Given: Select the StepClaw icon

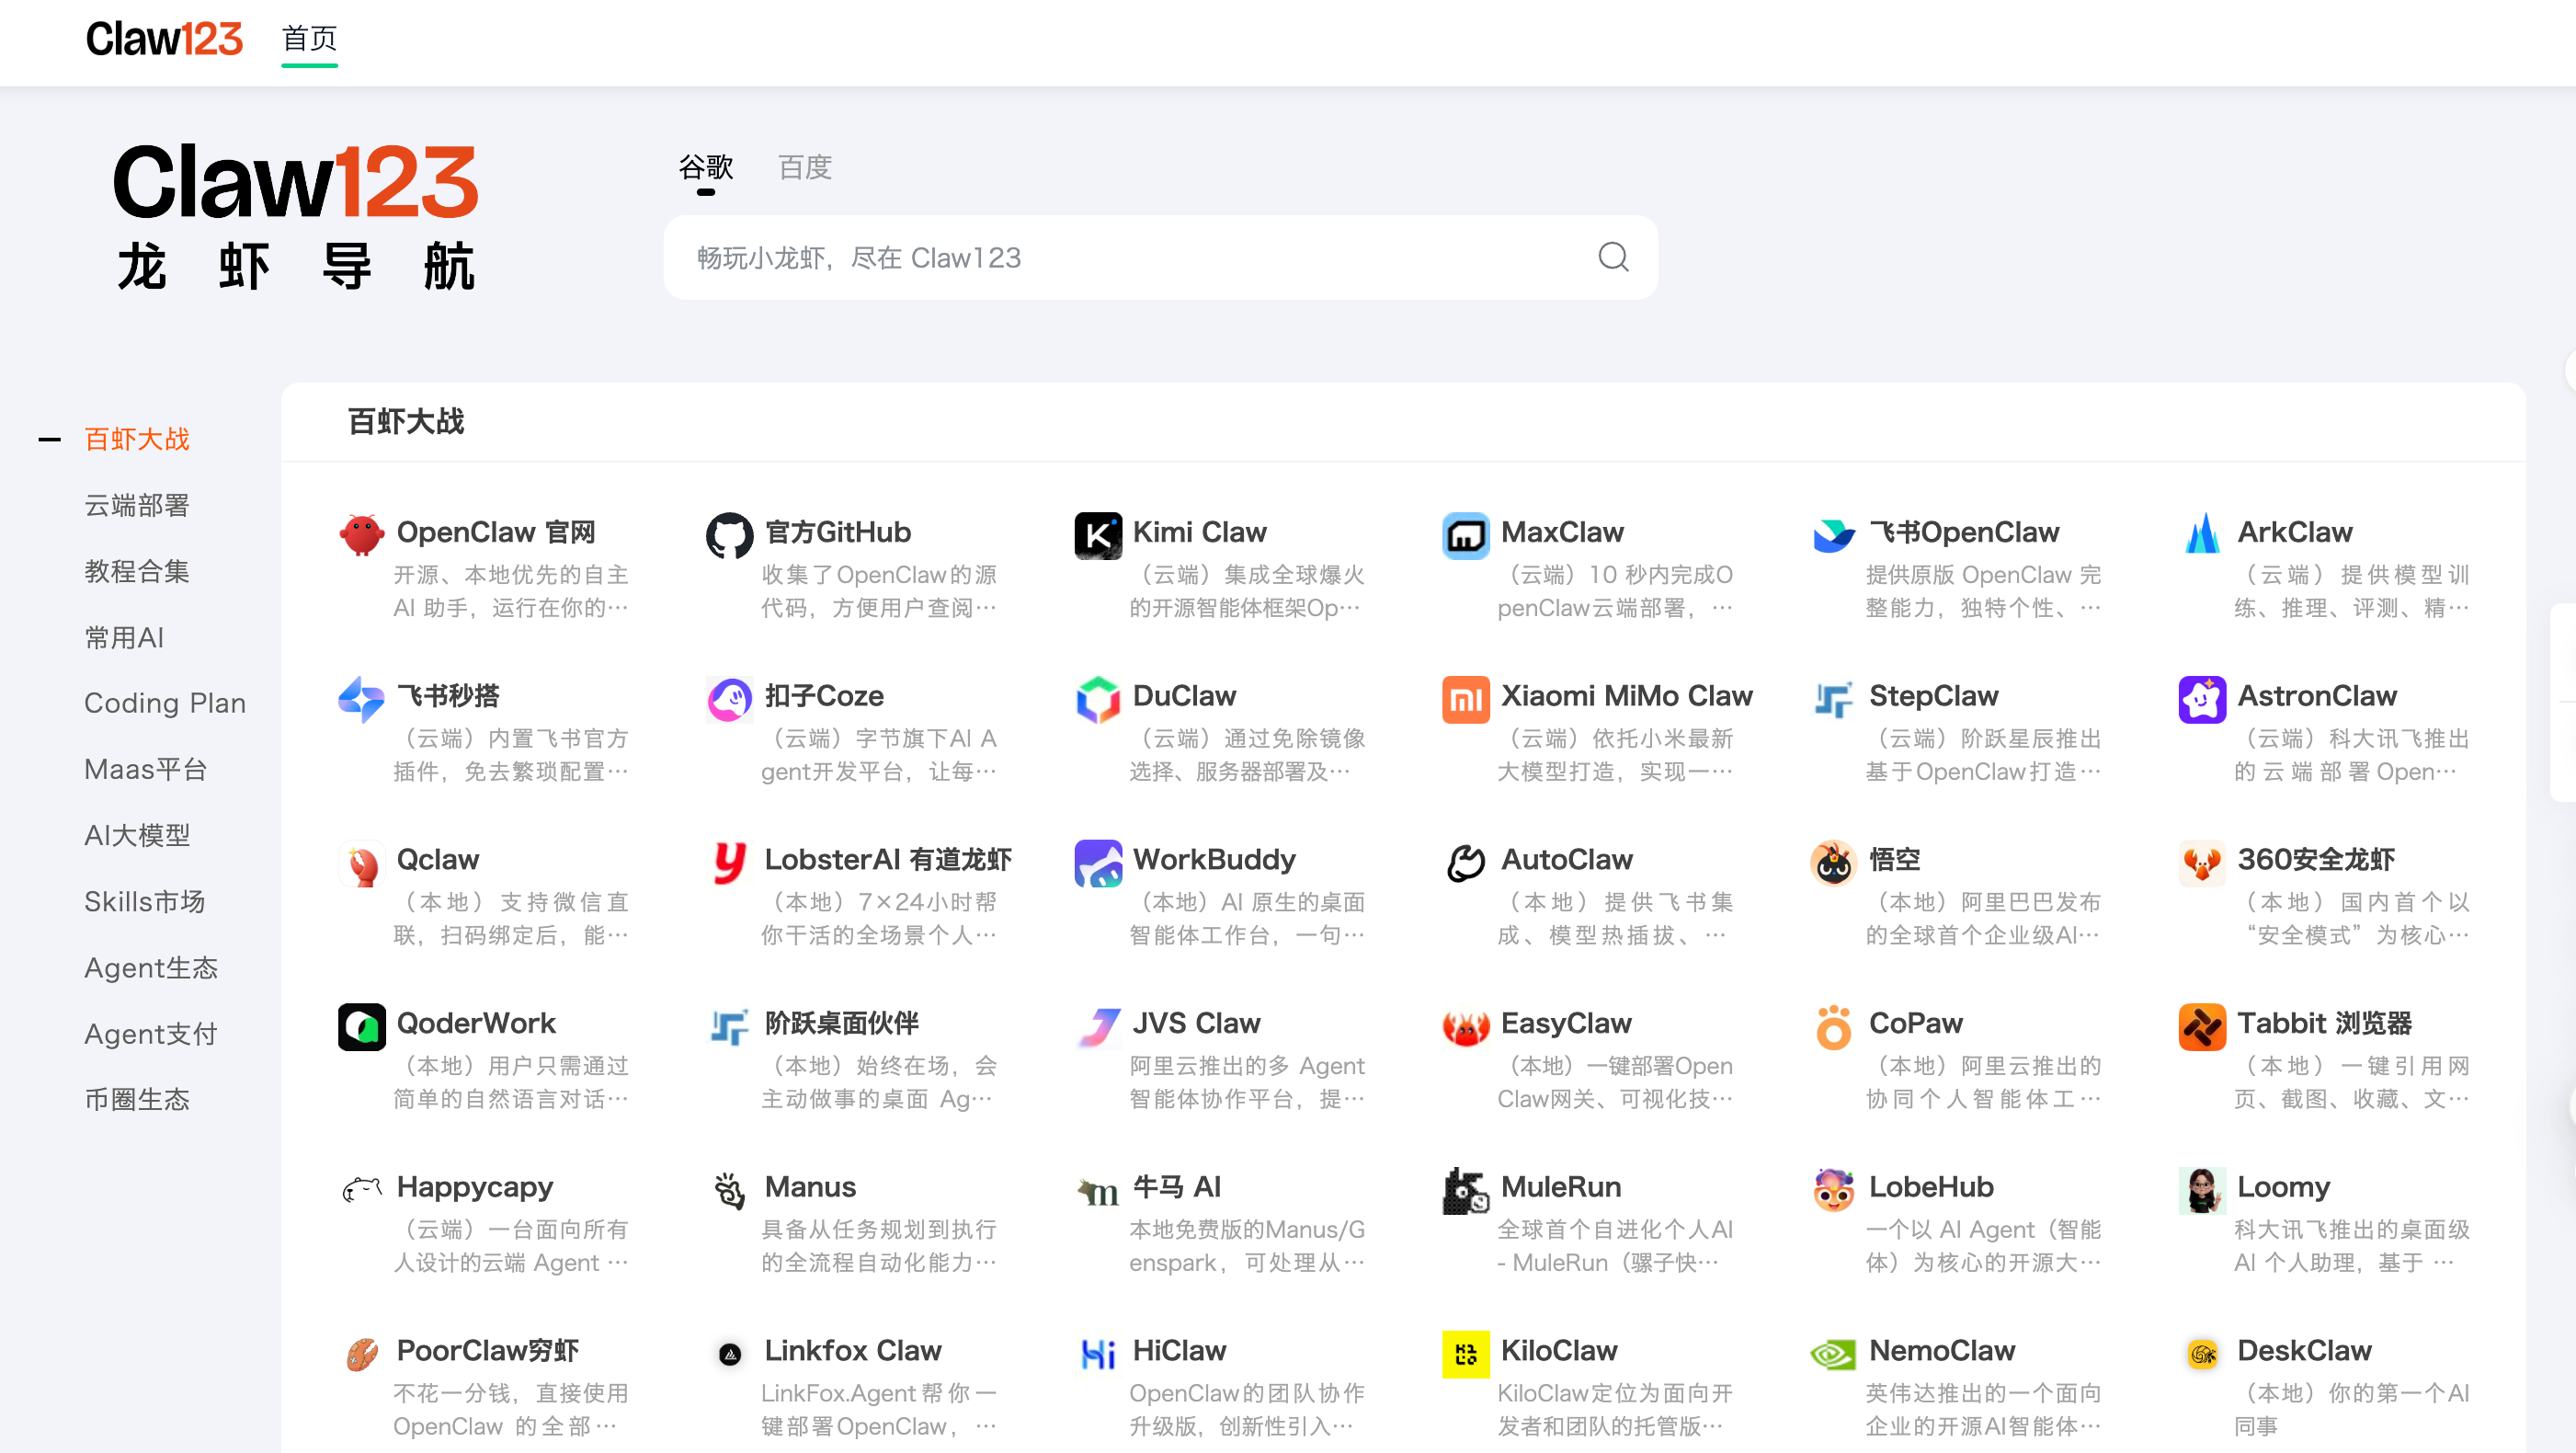Looking at the screenshot, I should click(x=1833, y=699).
